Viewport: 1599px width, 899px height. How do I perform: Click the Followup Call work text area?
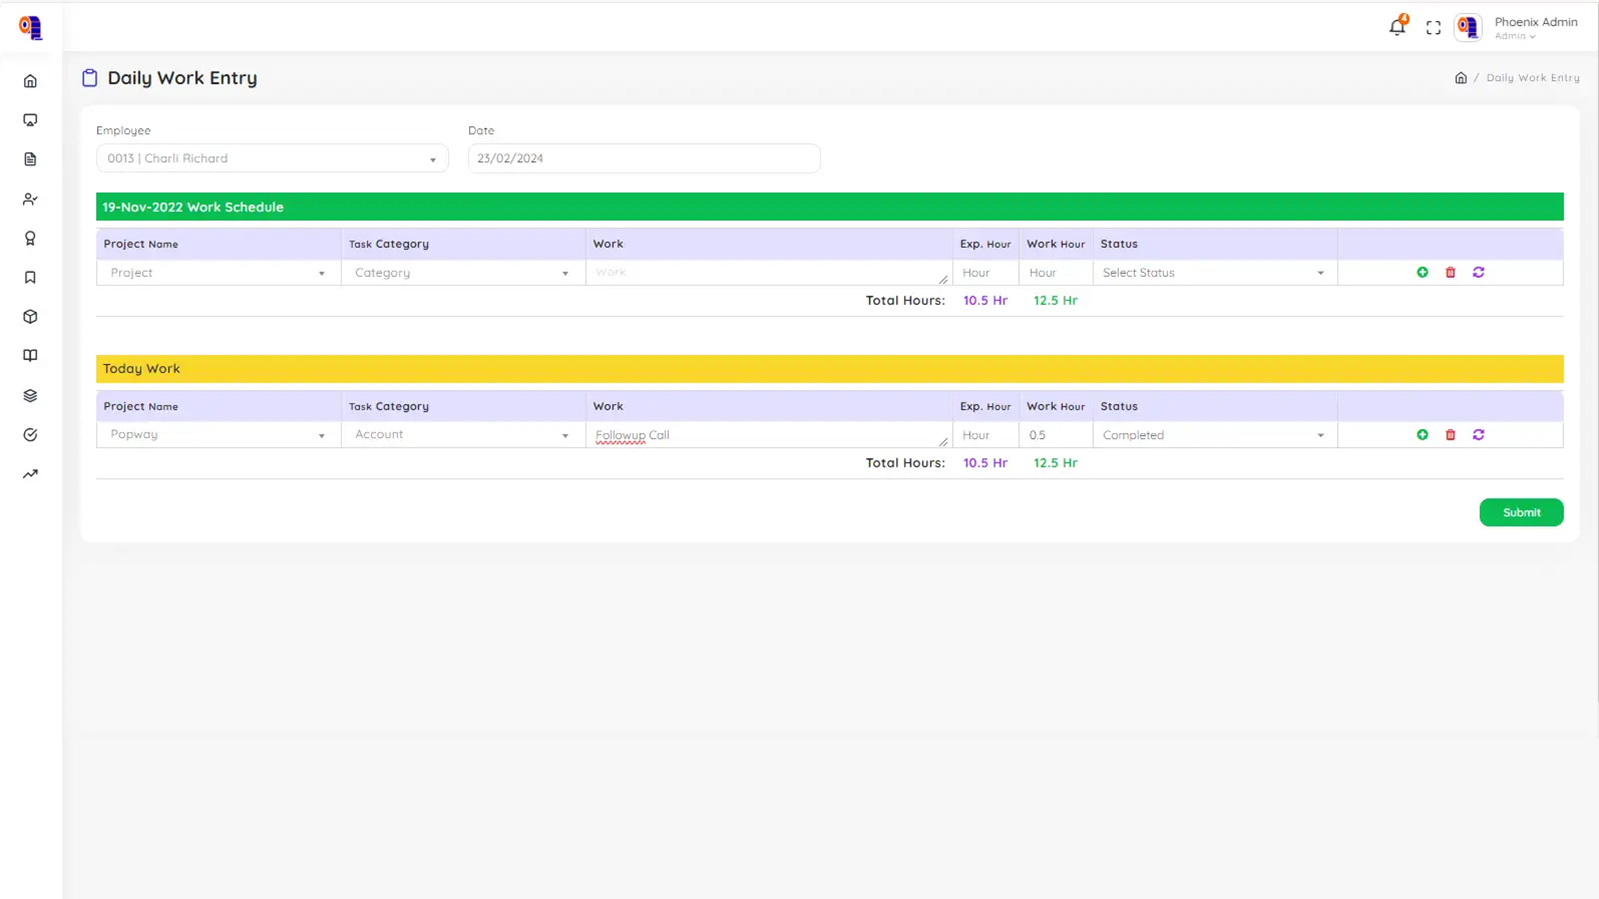(x=767, y=435)
